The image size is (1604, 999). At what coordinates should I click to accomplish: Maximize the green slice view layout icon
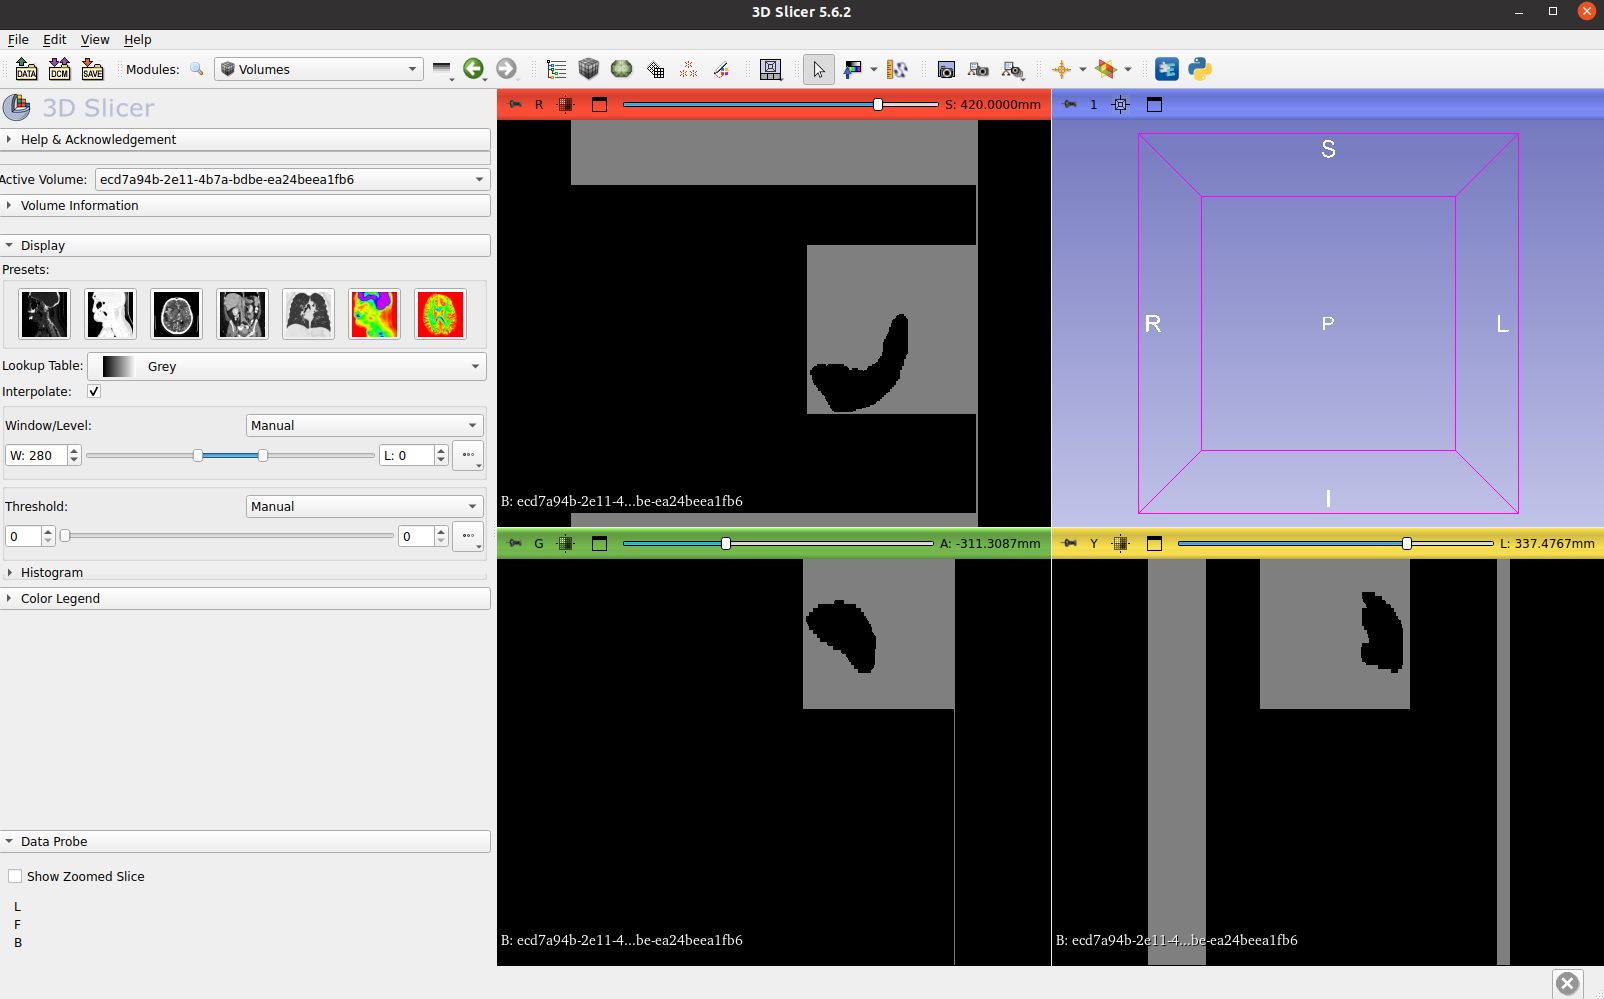pyautogui.click(x=600, y=543)
